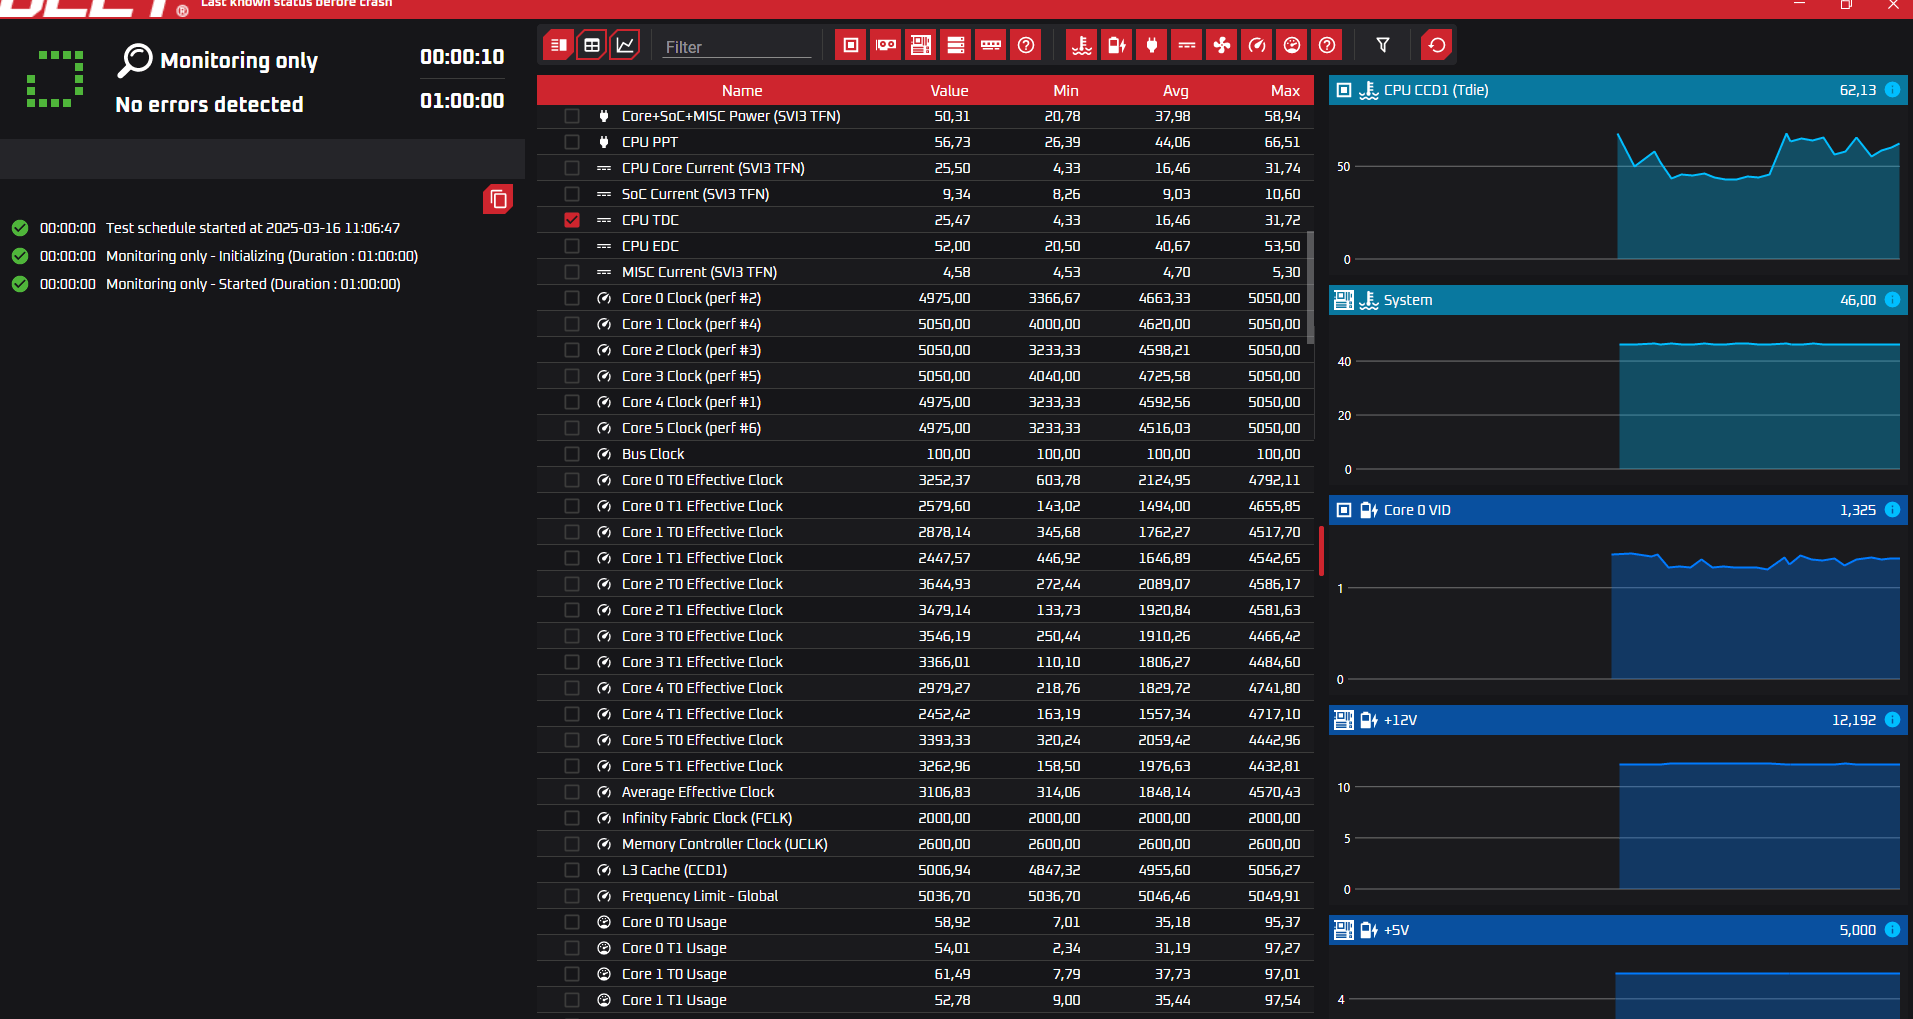This screenshot has height=1019, width=1913.
Task: Switch to the grid table-and-graph view
Action: (x=592, y=45)
